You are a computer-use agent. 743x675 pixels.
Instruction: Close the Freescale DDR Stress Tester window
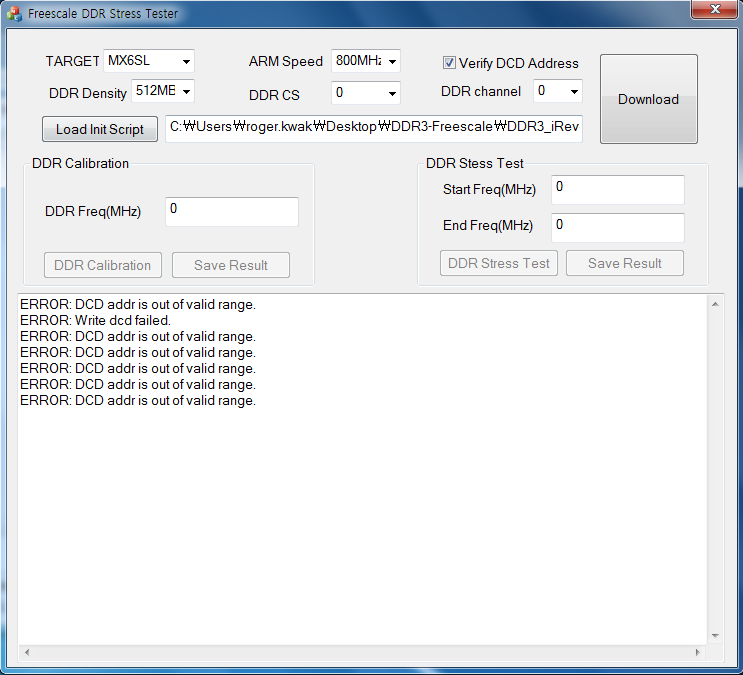[715, 9]
